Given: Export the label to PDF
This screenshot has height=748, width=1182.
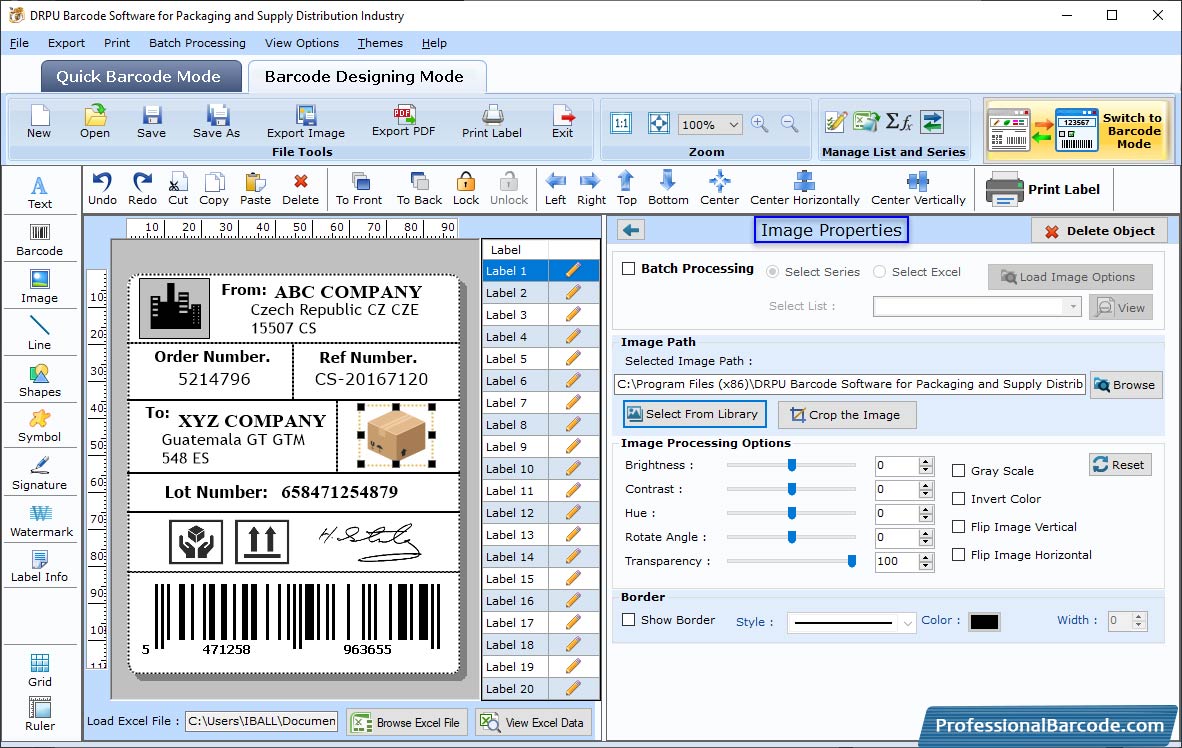Looking at the screenshot, I should click(403, 121).
